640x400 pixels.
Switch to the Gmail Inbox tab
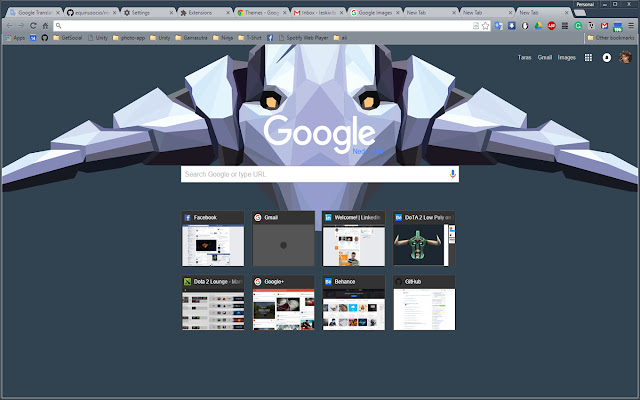click(x=318, y=13)
